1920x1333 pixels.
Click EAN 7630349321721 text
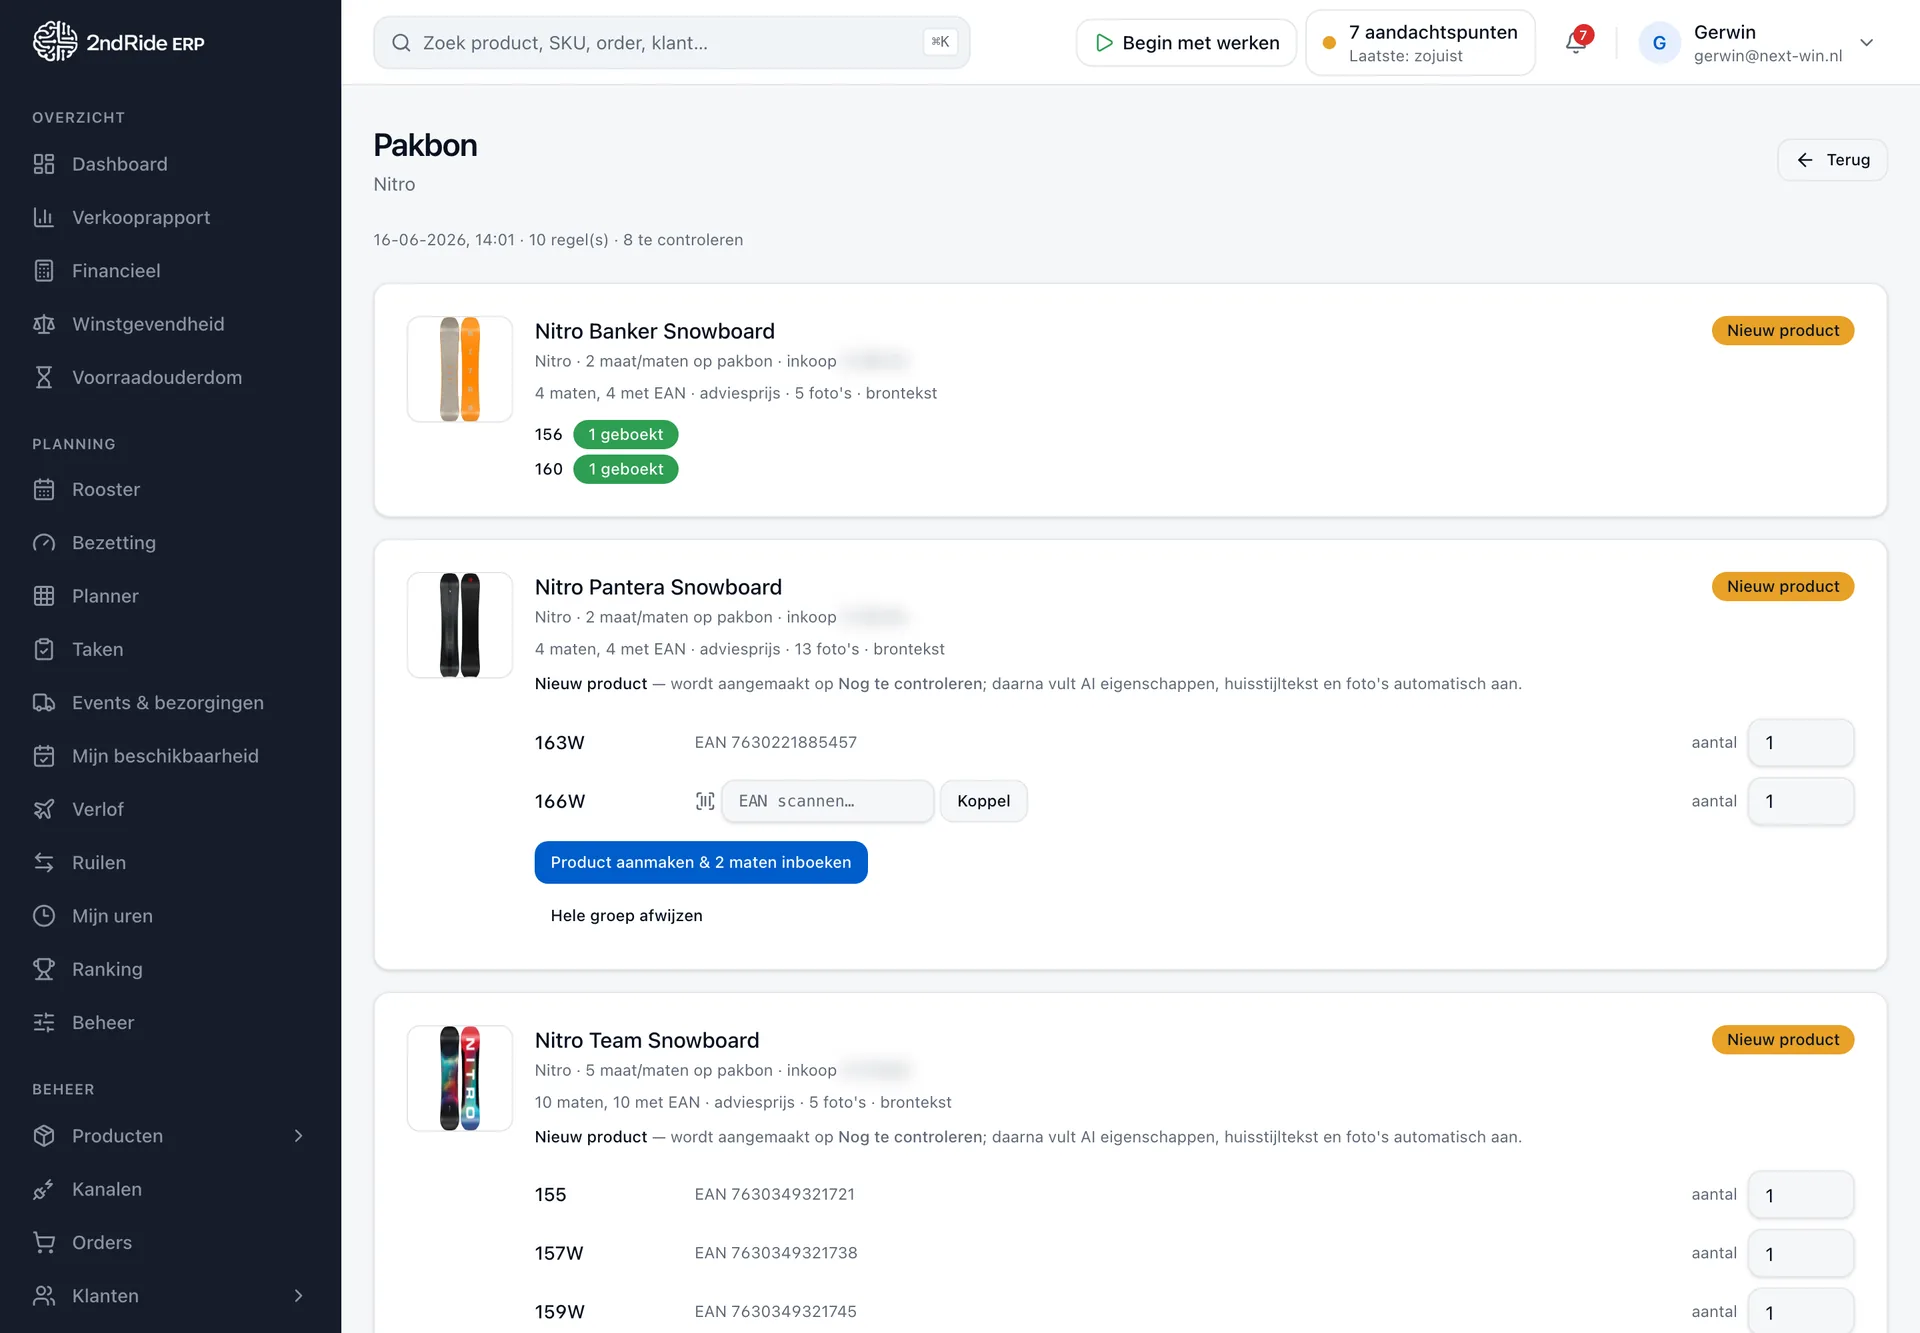point(775,1194)
